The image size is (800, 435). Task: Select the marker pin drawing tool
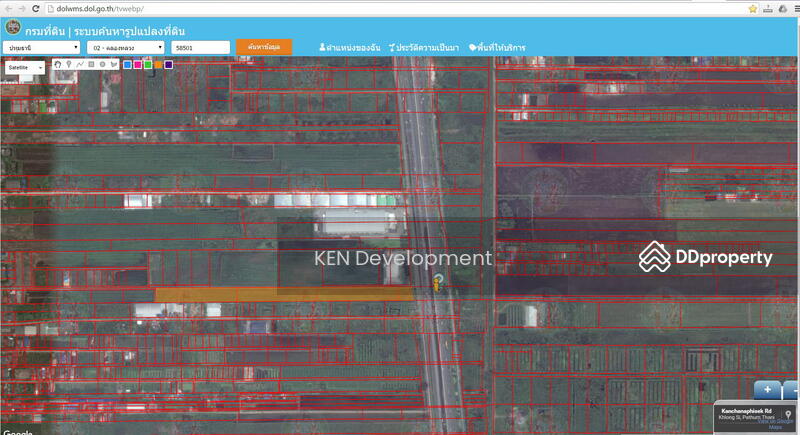(x=68, y=64)
